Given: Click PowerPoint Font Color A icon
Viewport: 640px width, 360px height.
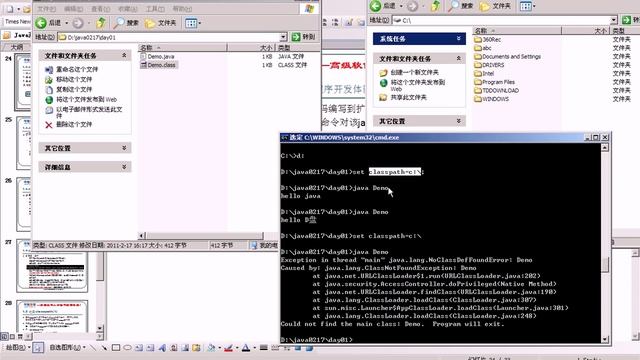Looking at the screenshot, I should pos(246,348).
